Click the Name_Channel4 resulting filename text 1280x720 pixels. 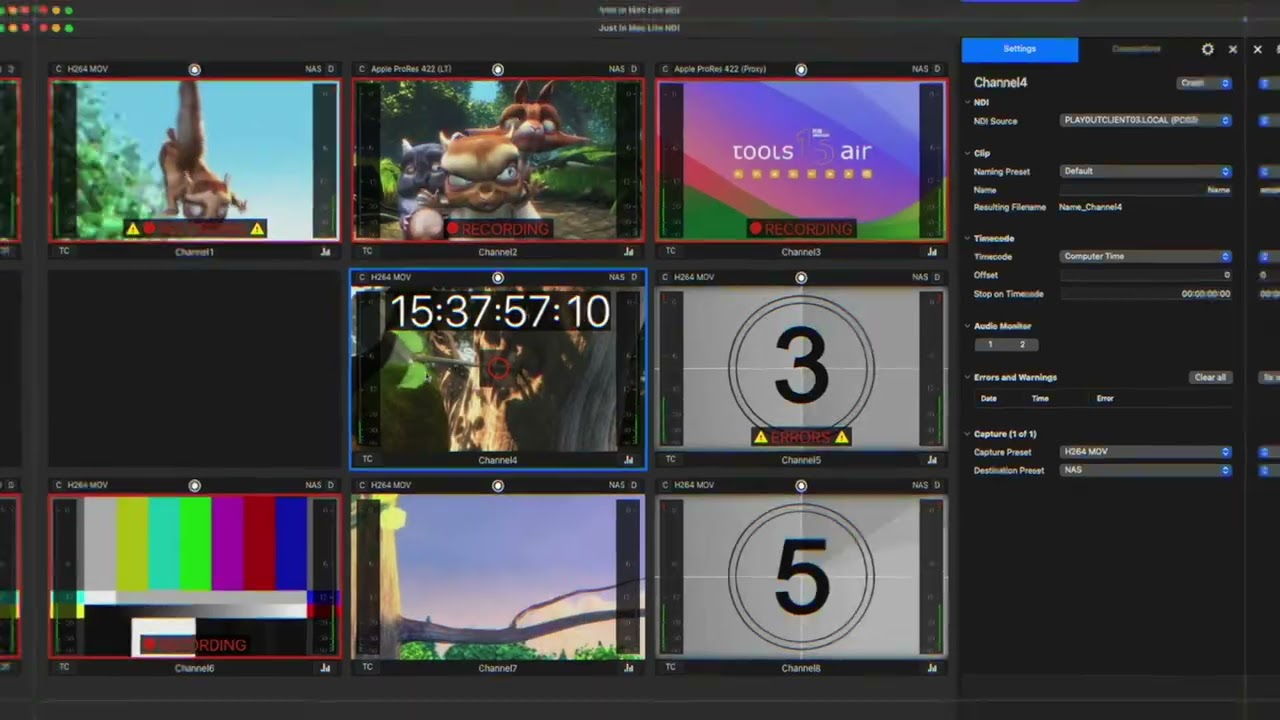[1090, 207]
